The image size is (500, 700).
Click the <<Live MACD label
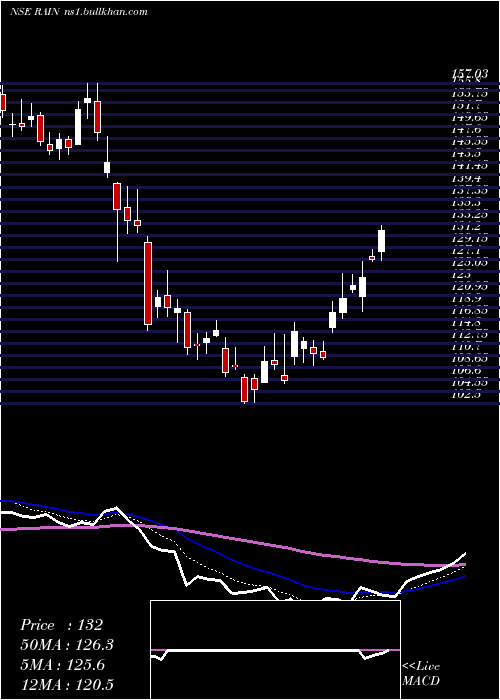421,674
